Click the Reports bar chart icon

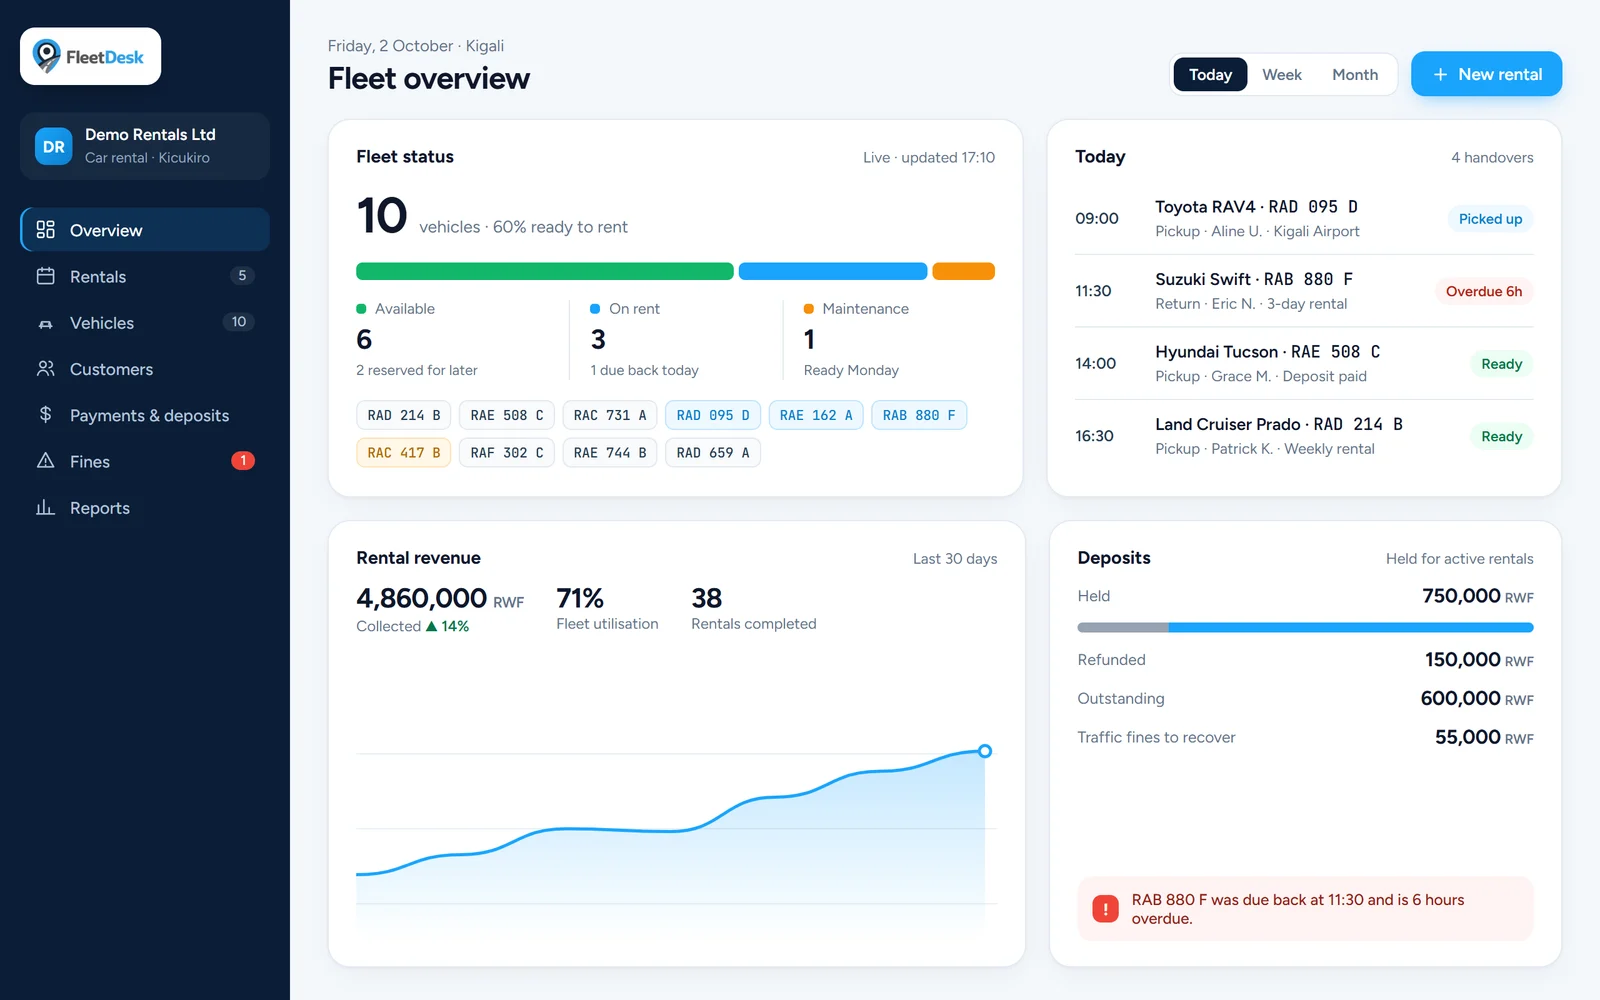(x=45, y=507)
